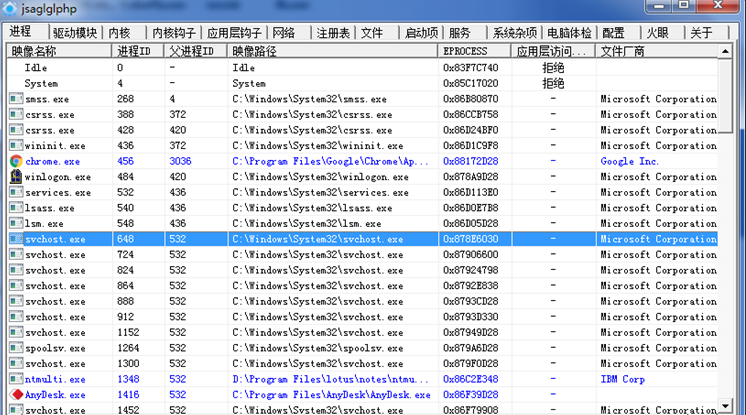Viewport: 746px width, 415px height.
Task: Click icon of csrss.exe with PID 388
Action: [x=16, y=115]
